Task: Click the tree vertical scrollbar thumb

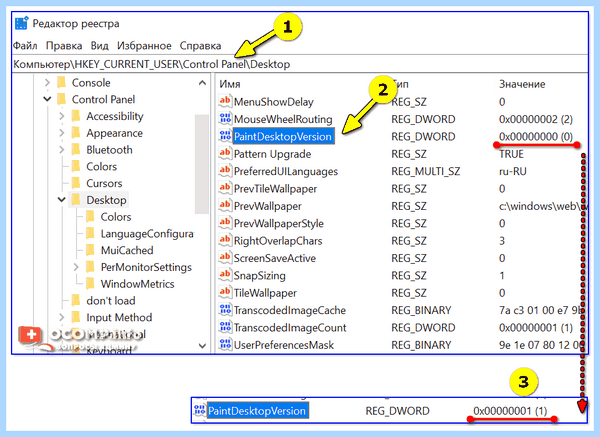Action: [x=202, y=164]
